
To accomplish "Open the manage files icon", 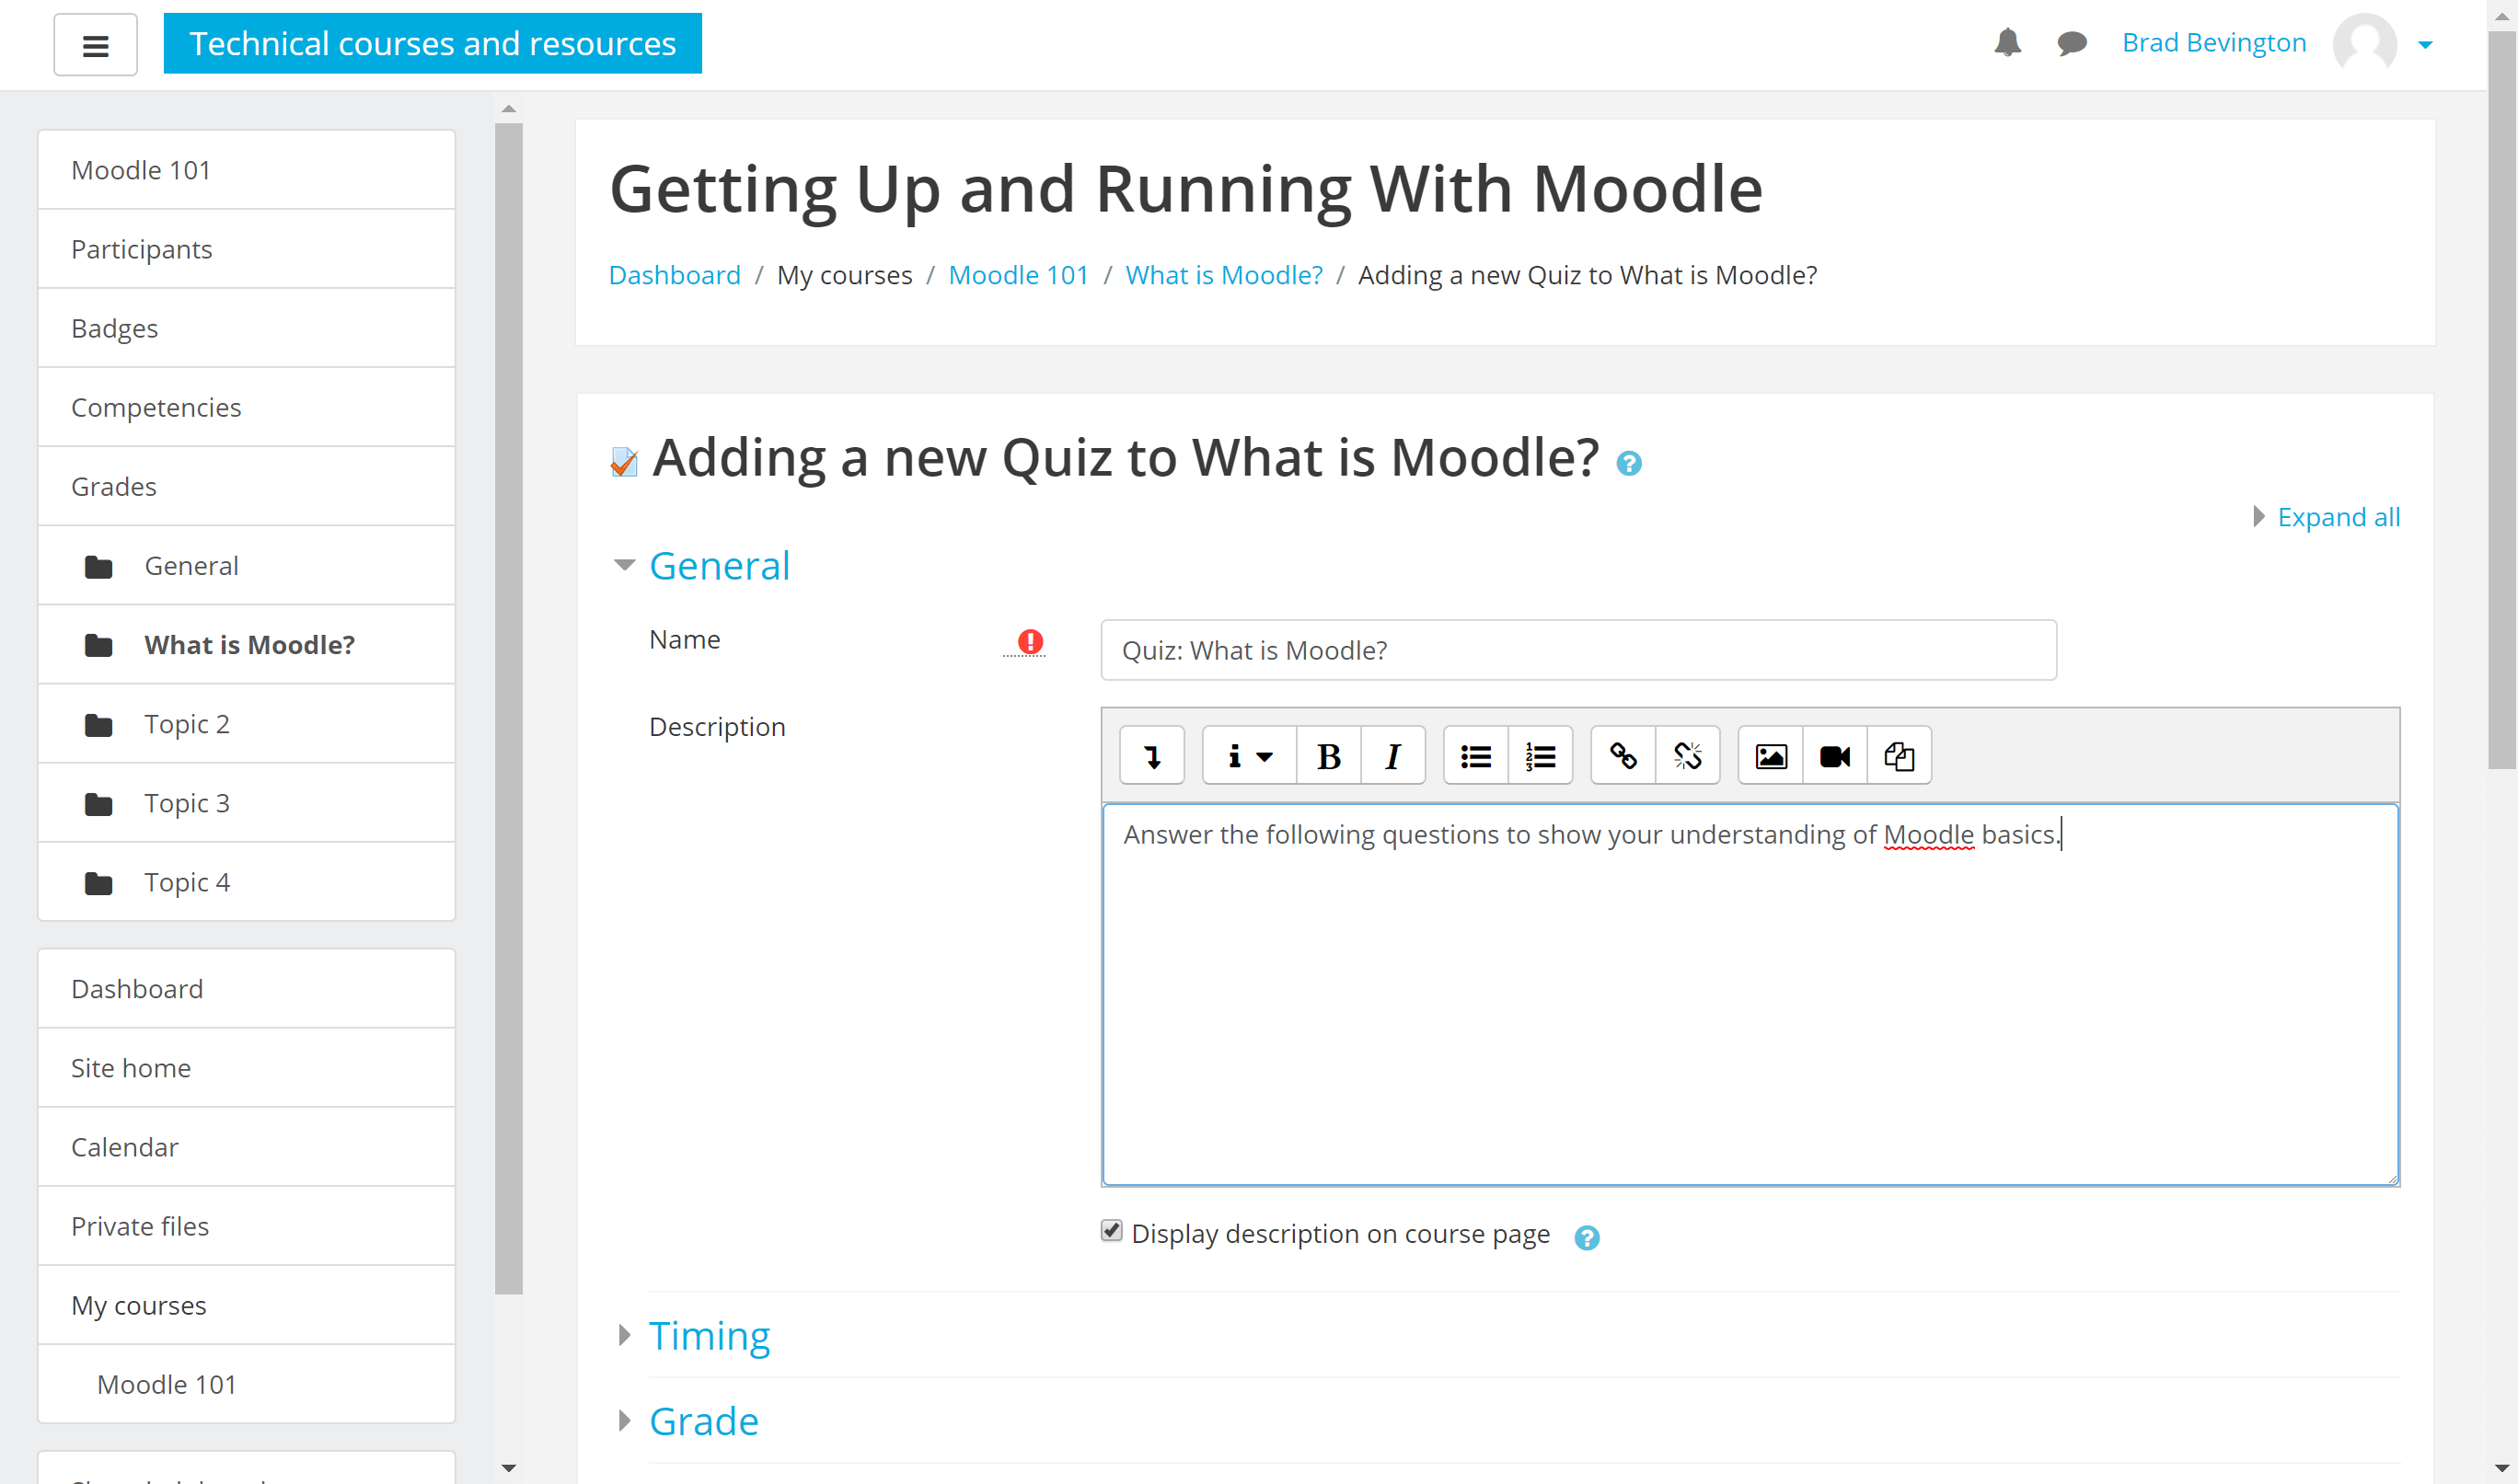I will [1898, 756].
